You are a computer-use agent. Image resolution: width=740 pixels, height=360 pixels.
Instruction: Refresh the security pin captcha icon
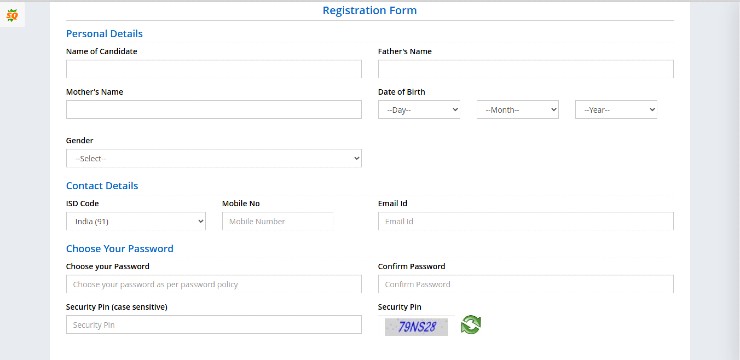[x=471, y=325]
